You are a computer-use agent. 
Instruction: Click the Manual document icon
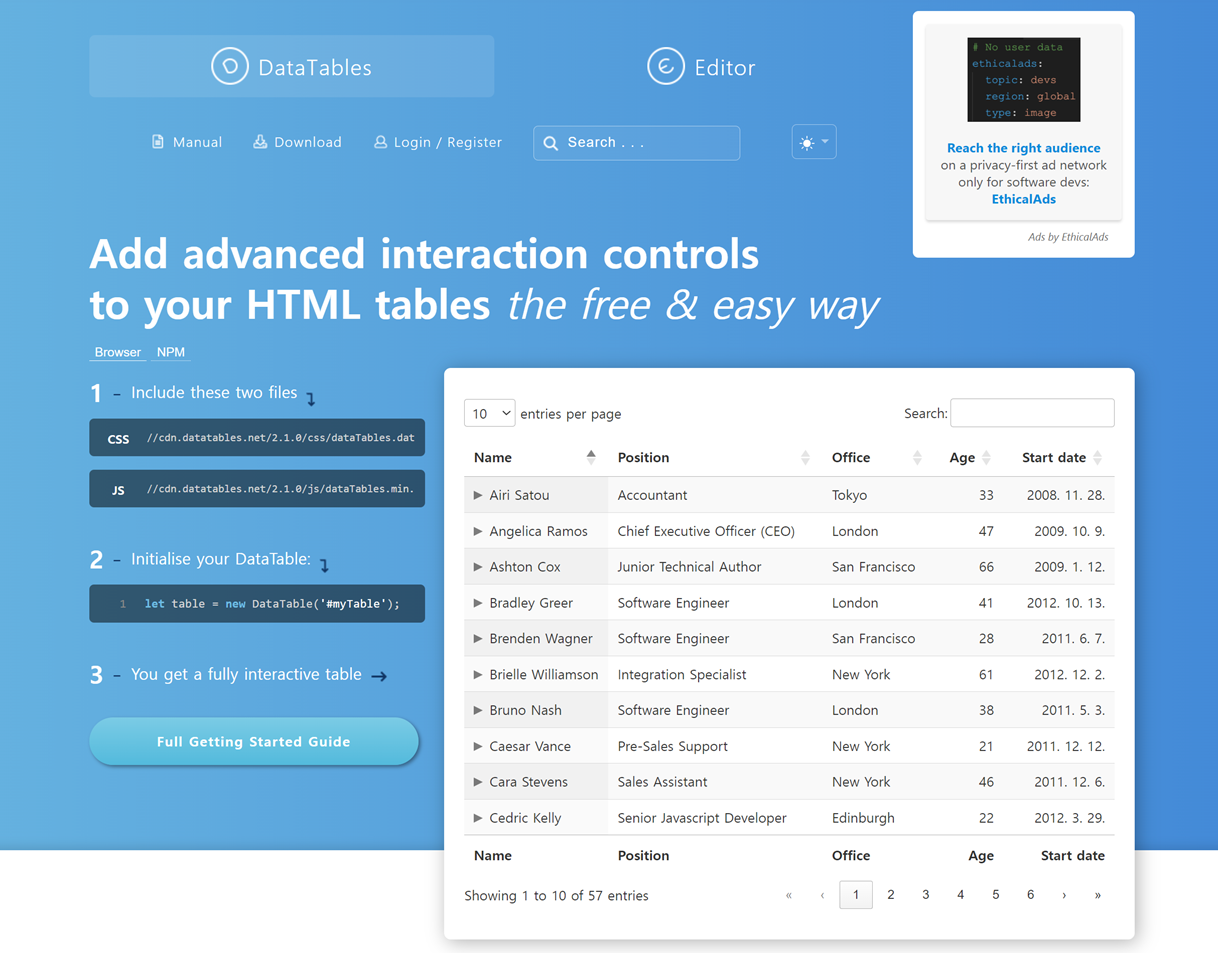(158, 142)
